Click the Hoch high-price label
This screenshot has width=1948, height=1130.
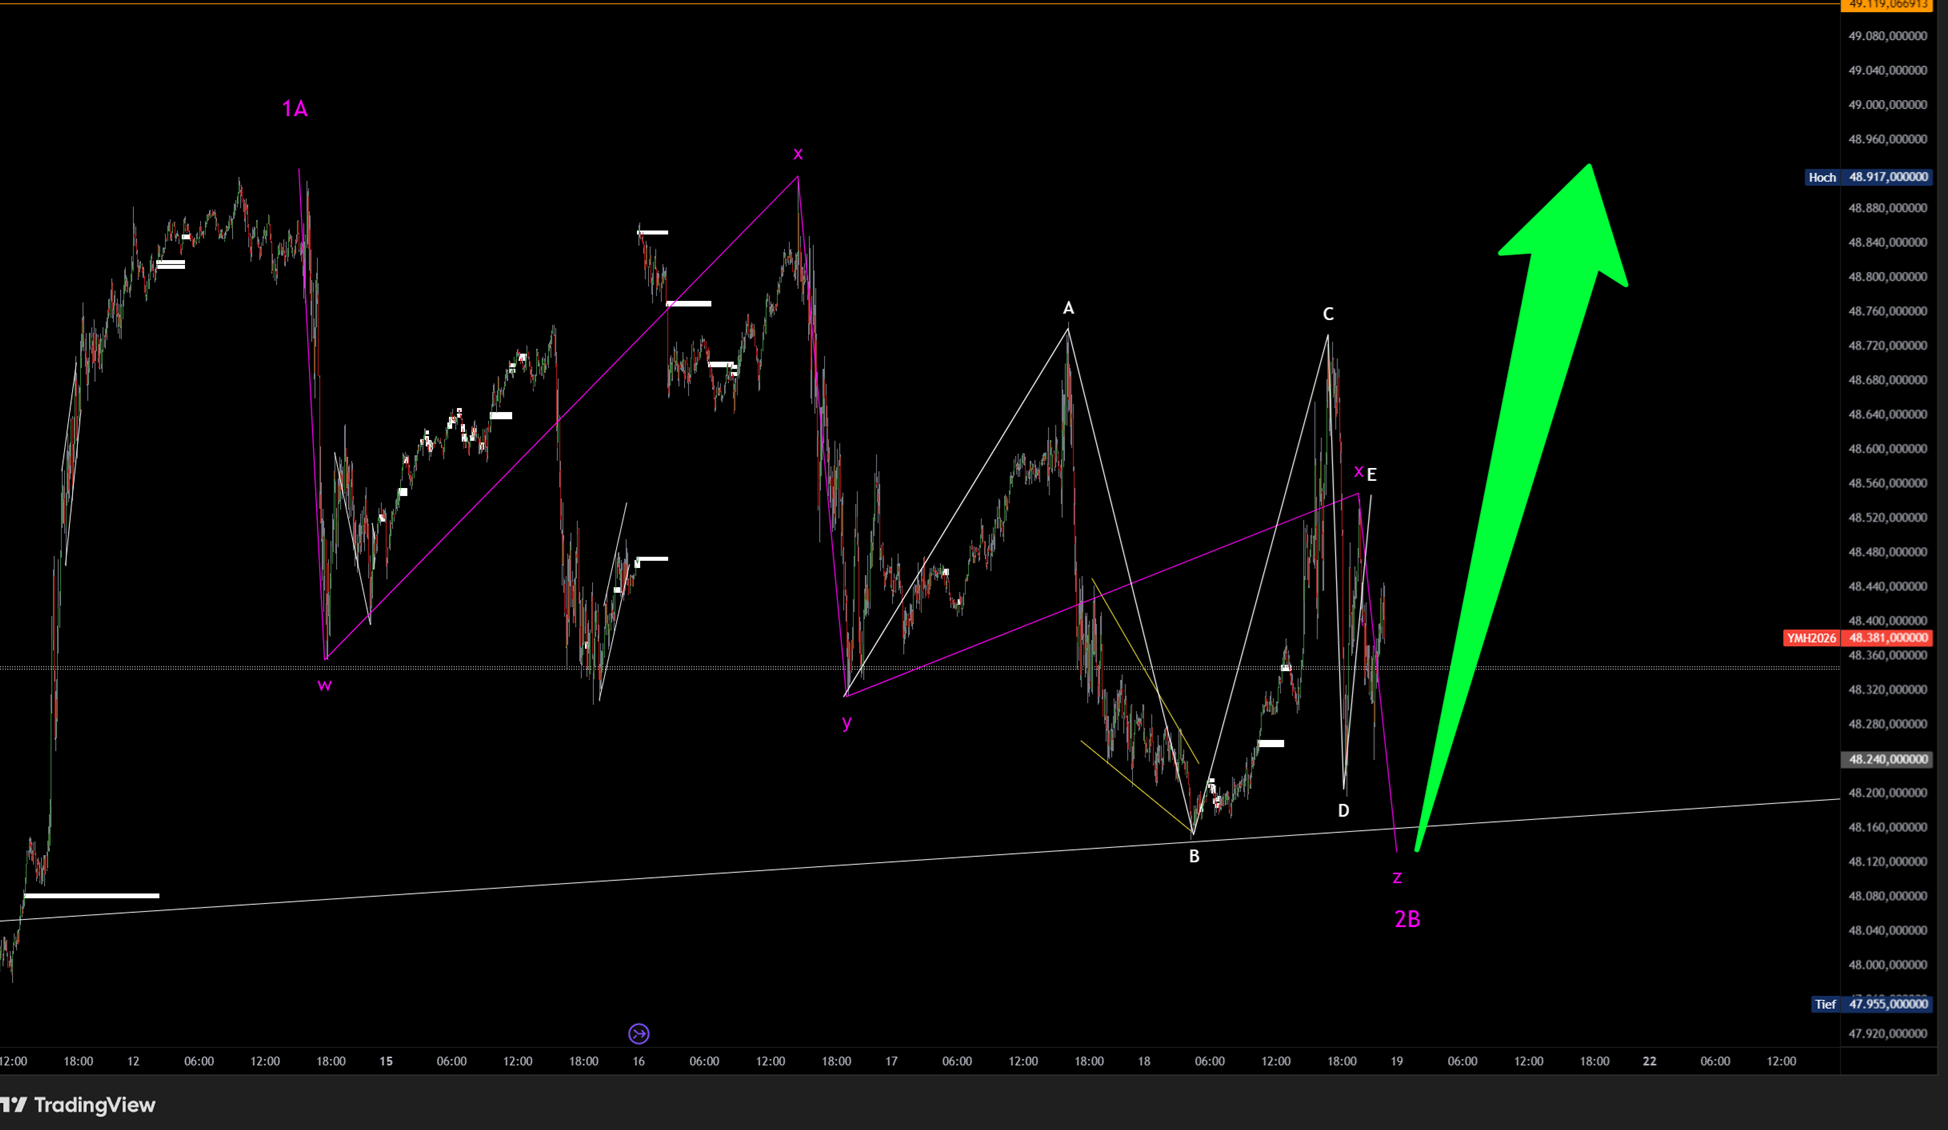pyautogui.click(x=1822, y=177)
